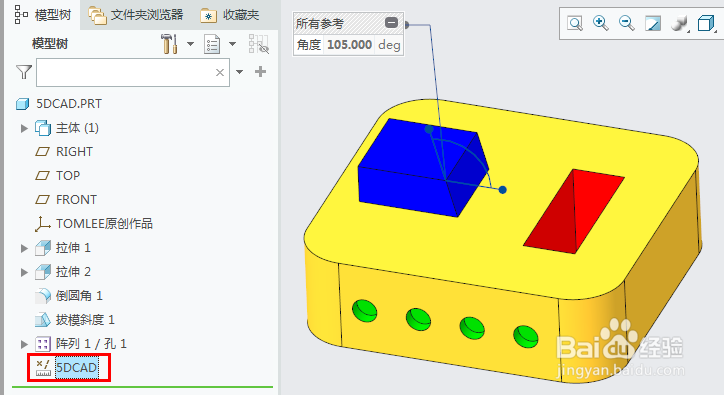
Task: Select 主体 (1) in model tree
Action: (x=77, y=128)
